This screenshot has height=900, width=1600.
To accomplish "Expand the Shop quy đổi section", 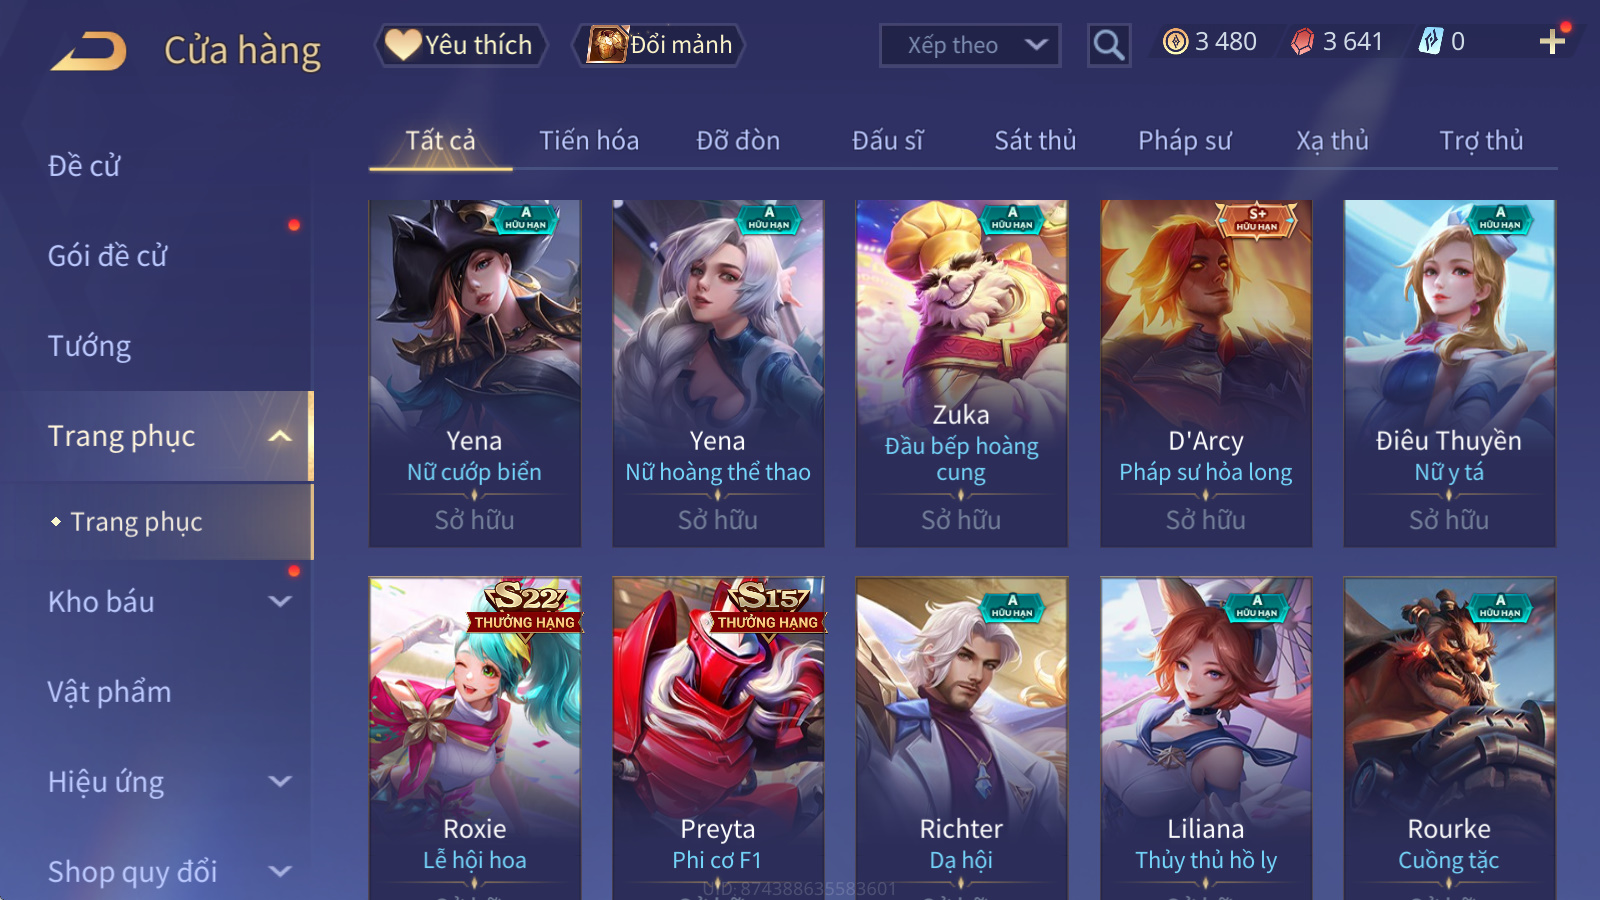I will pyautogui.click(x=281, y=871).
